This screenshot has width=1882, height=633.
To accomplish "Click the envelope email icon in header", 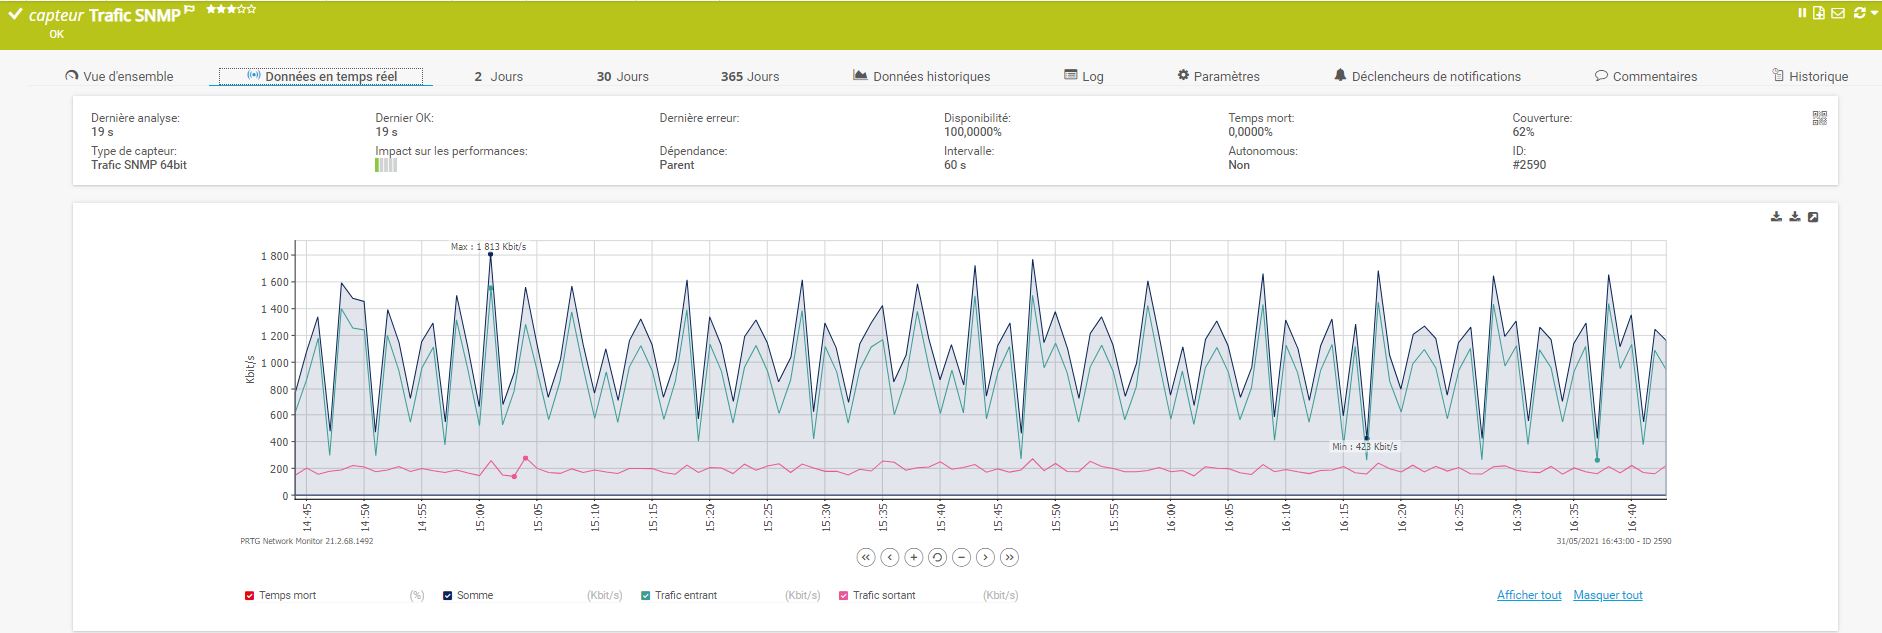I will (x=1837, y=13).
